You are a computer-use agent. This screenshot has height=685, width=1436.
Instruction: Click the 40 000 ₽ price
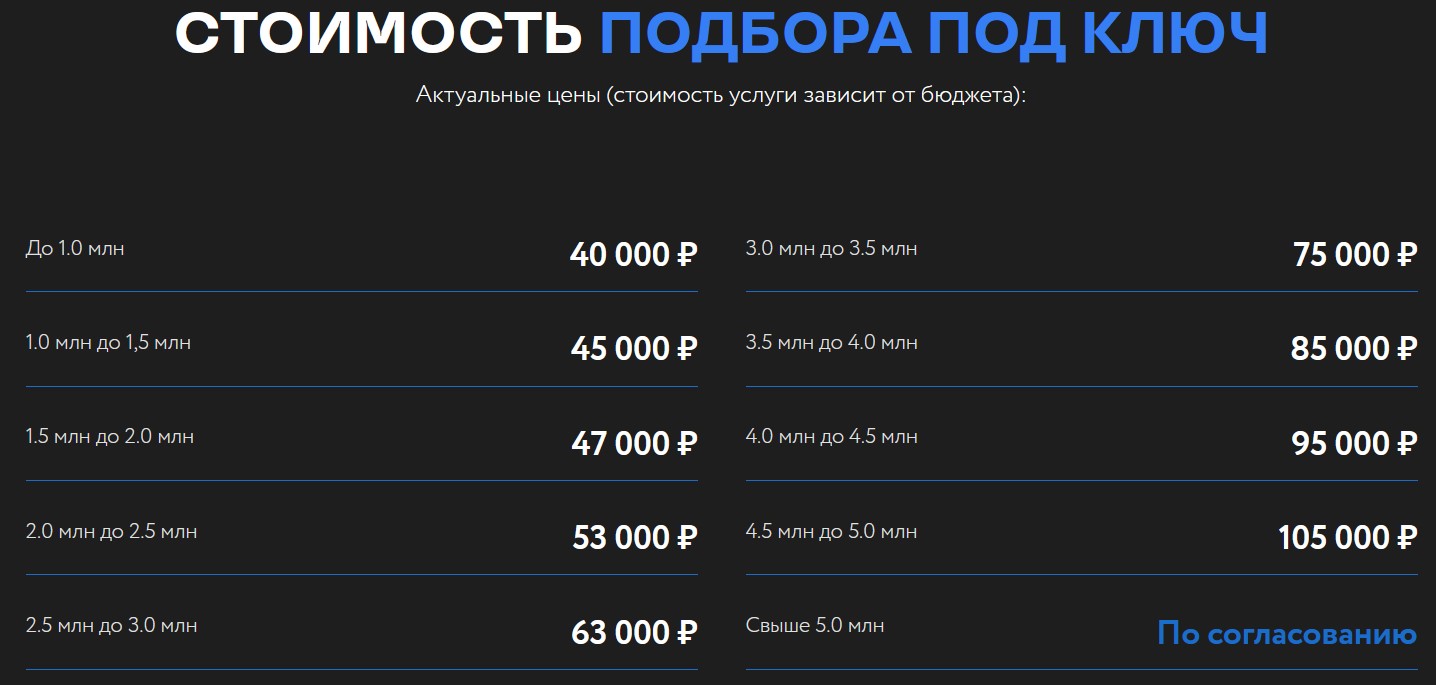[633, 255]
